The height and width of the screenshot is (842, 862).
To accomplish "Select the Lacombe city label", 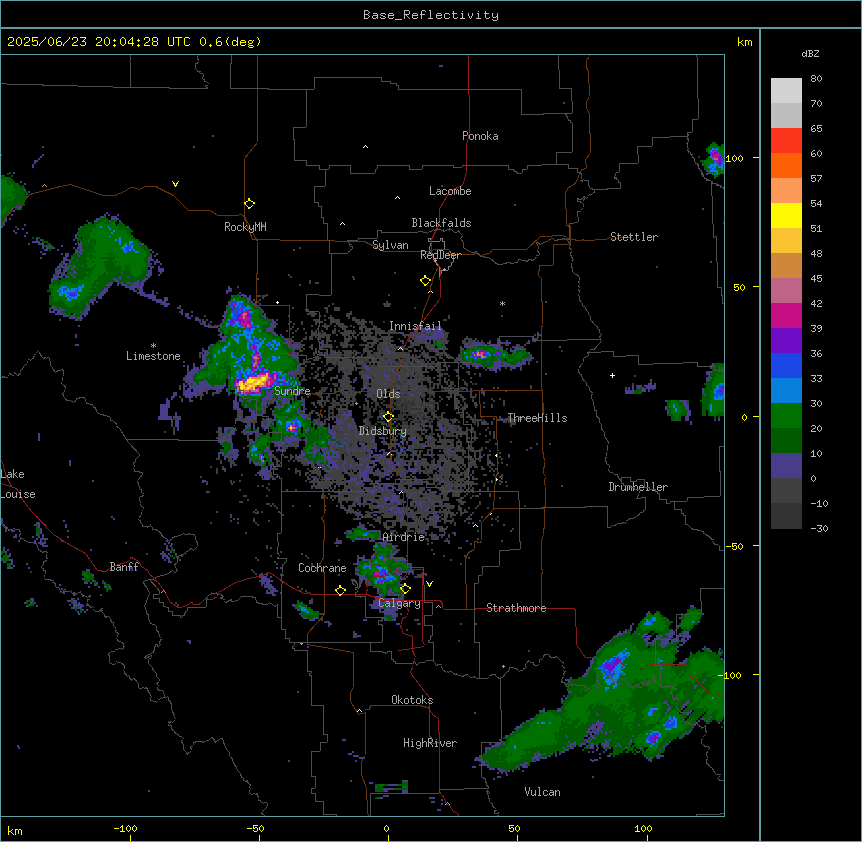I will point(450,191).
